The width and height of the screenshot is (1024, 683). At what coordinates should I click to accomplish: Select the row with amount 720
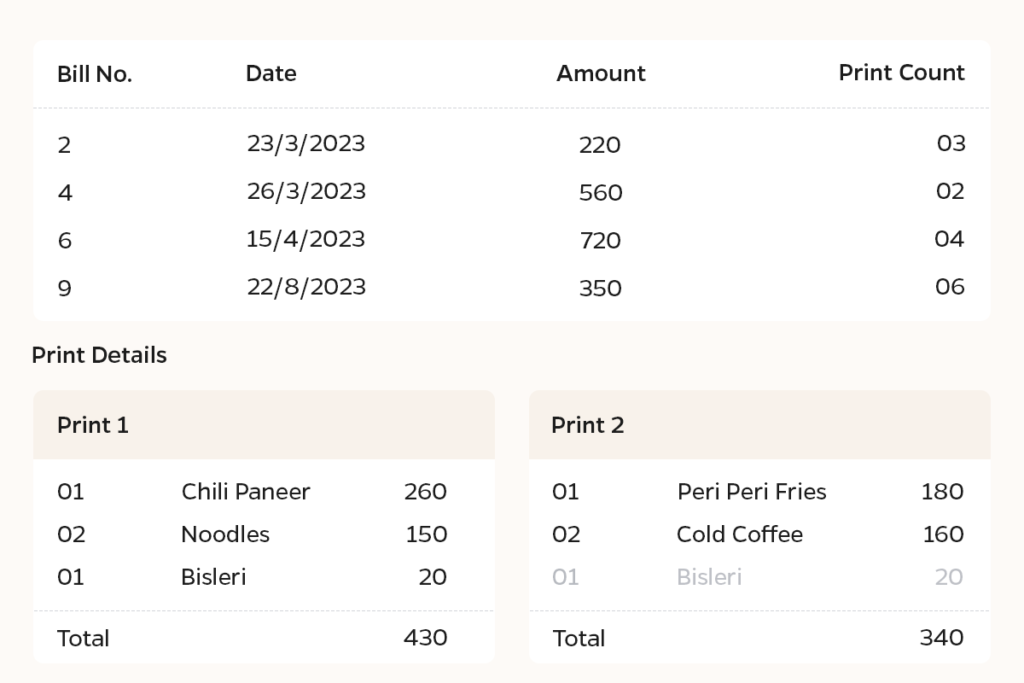tap(512, 240)
